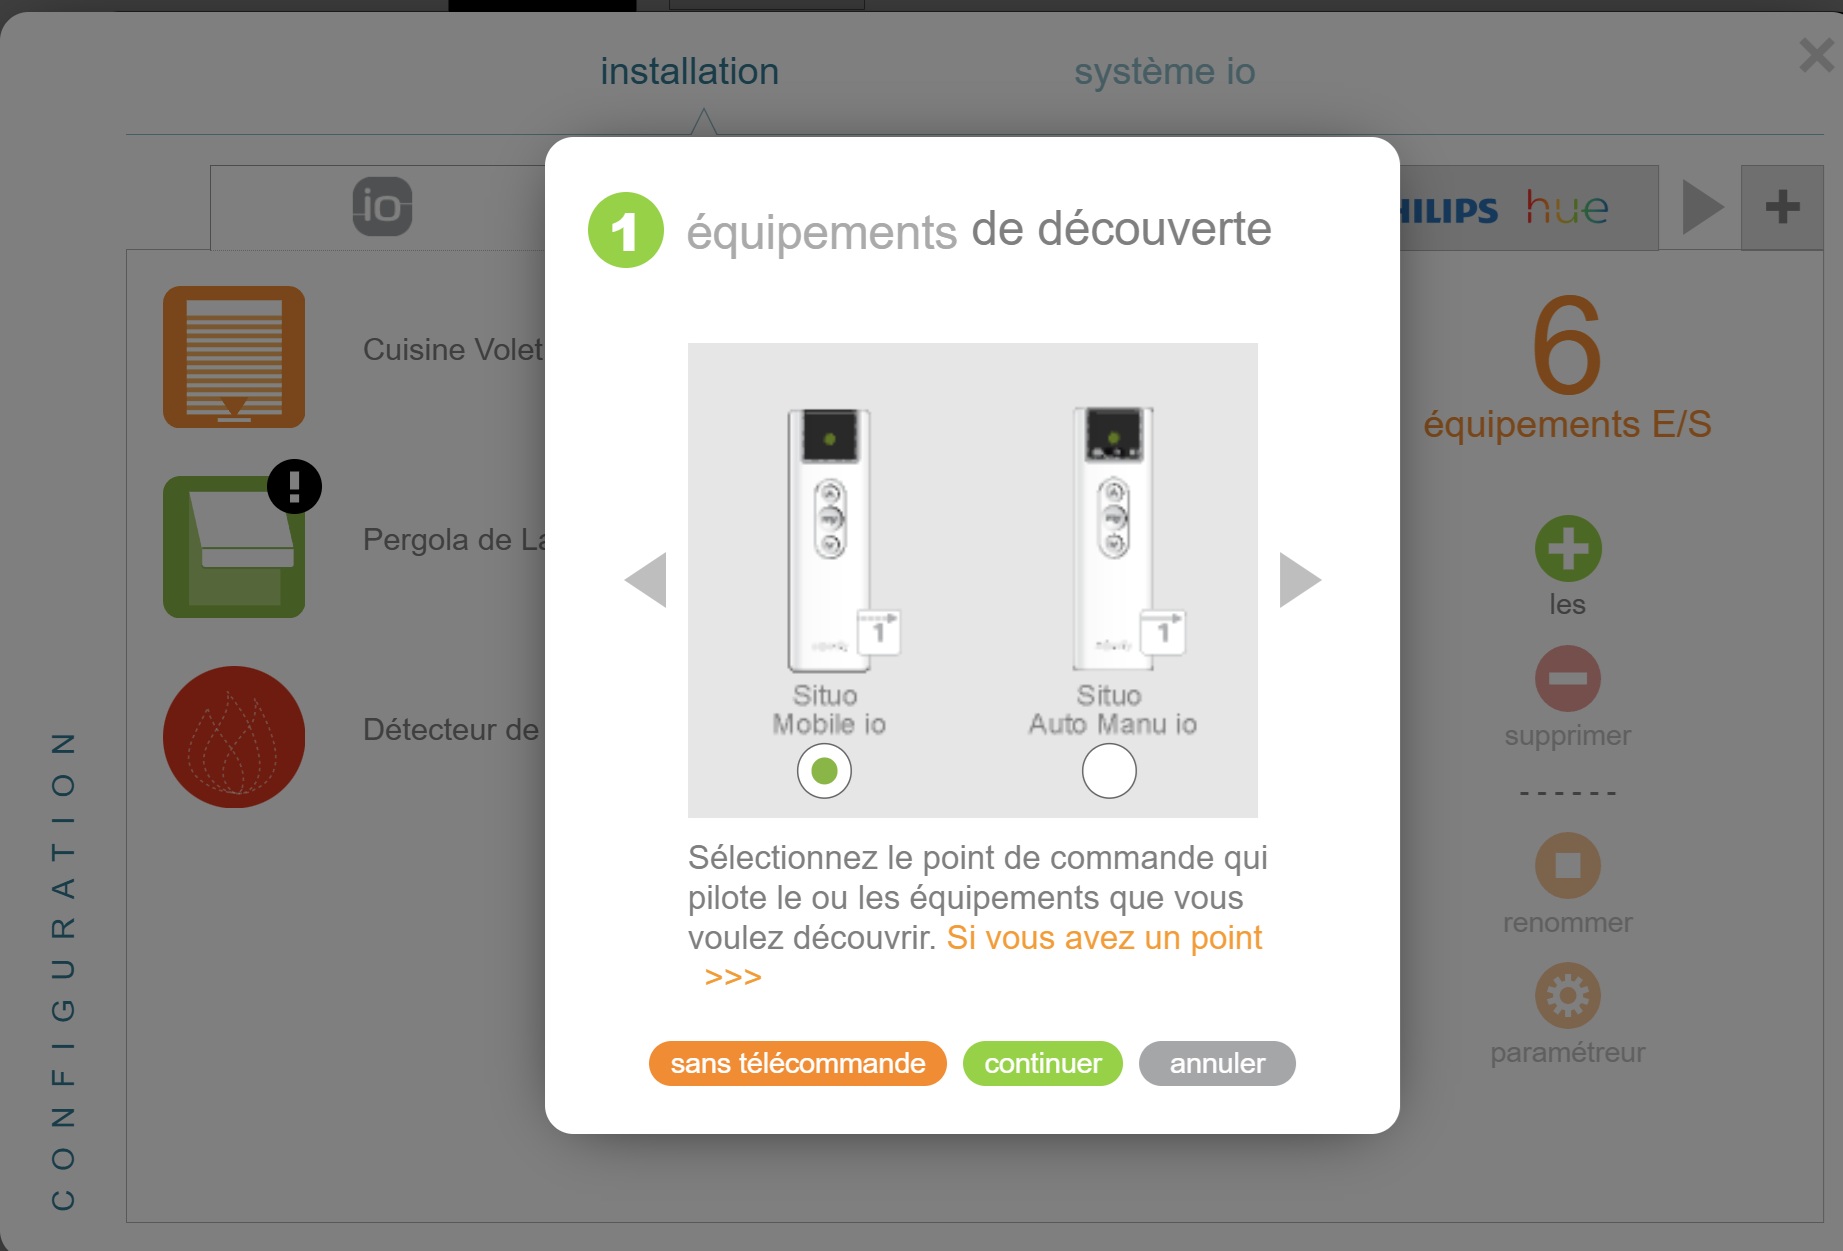The image size is (1843, 1251).
Task: Select the Cuisine Volet shutter icon
Action: (234, 357)
